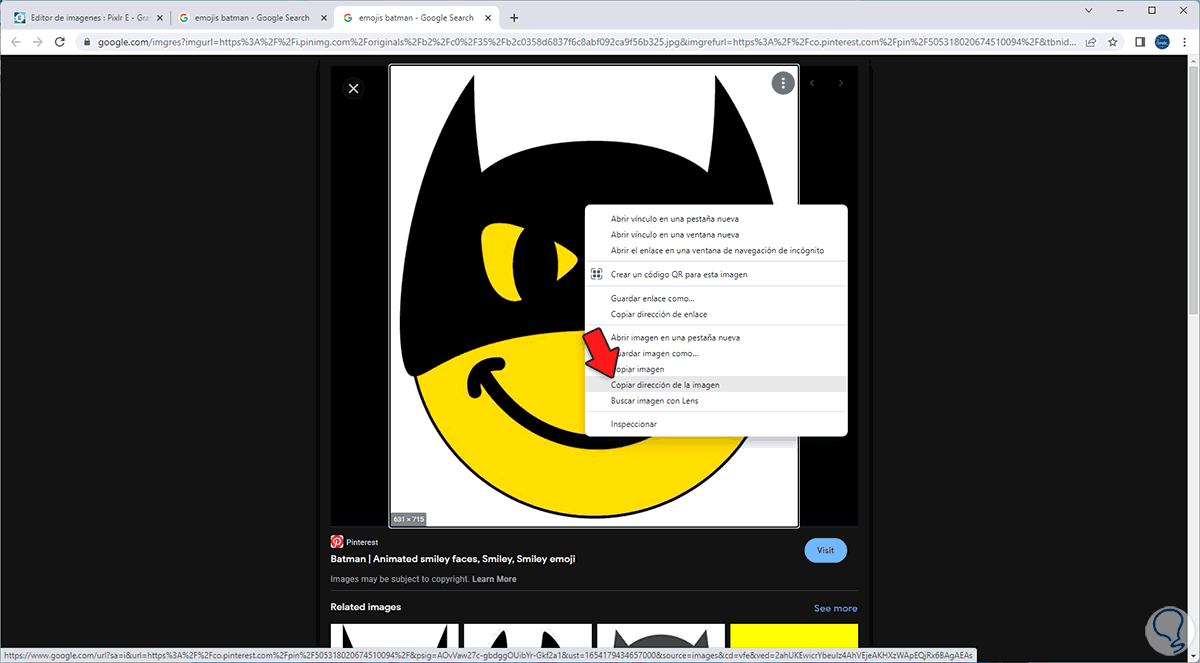Click the Related images heading
The height and width of the screenshot is (663, 1200).
click(x=365, y=607)
